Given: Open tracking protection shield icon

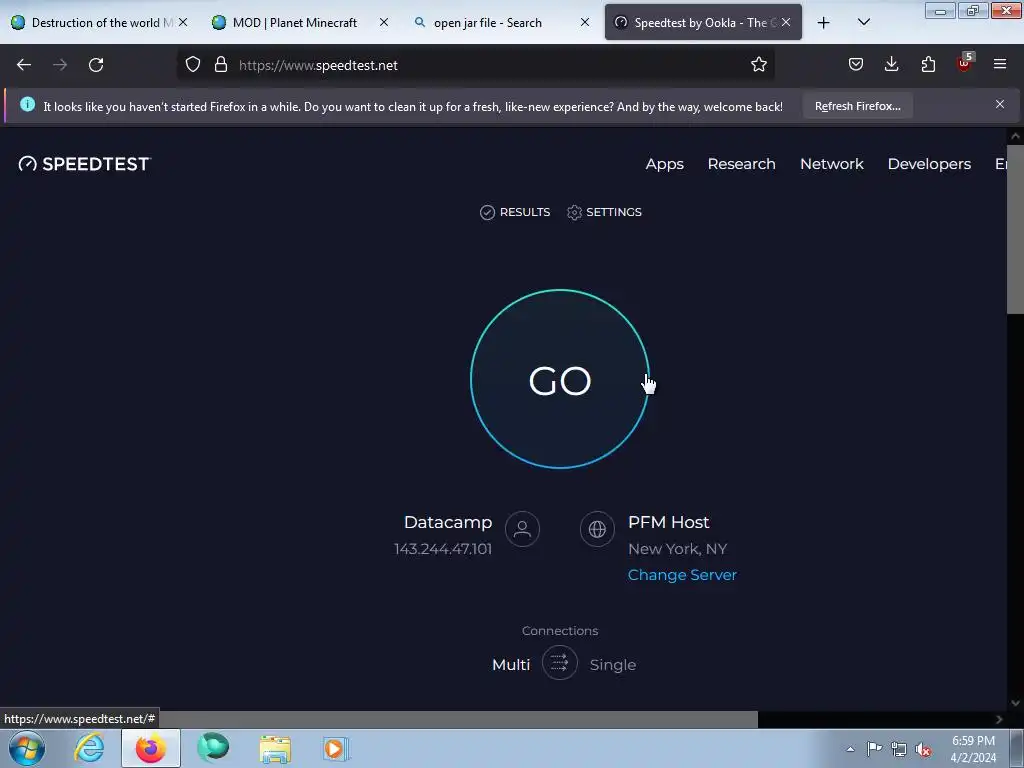Looking at the screenshot, I should point(193,64).
